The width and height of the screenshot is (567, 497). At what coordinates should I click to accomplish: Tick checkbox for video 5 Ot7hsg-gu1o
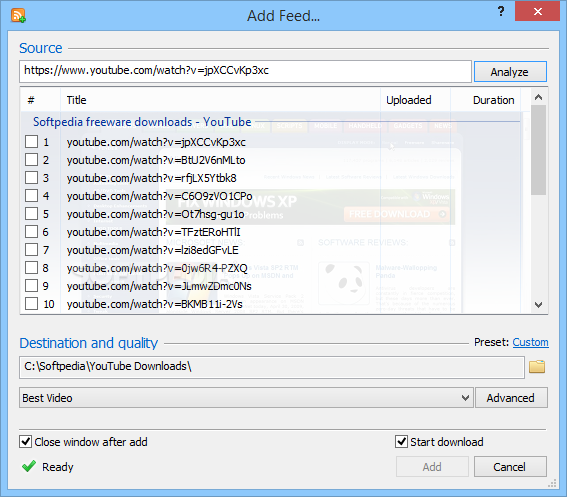(31, 213)
